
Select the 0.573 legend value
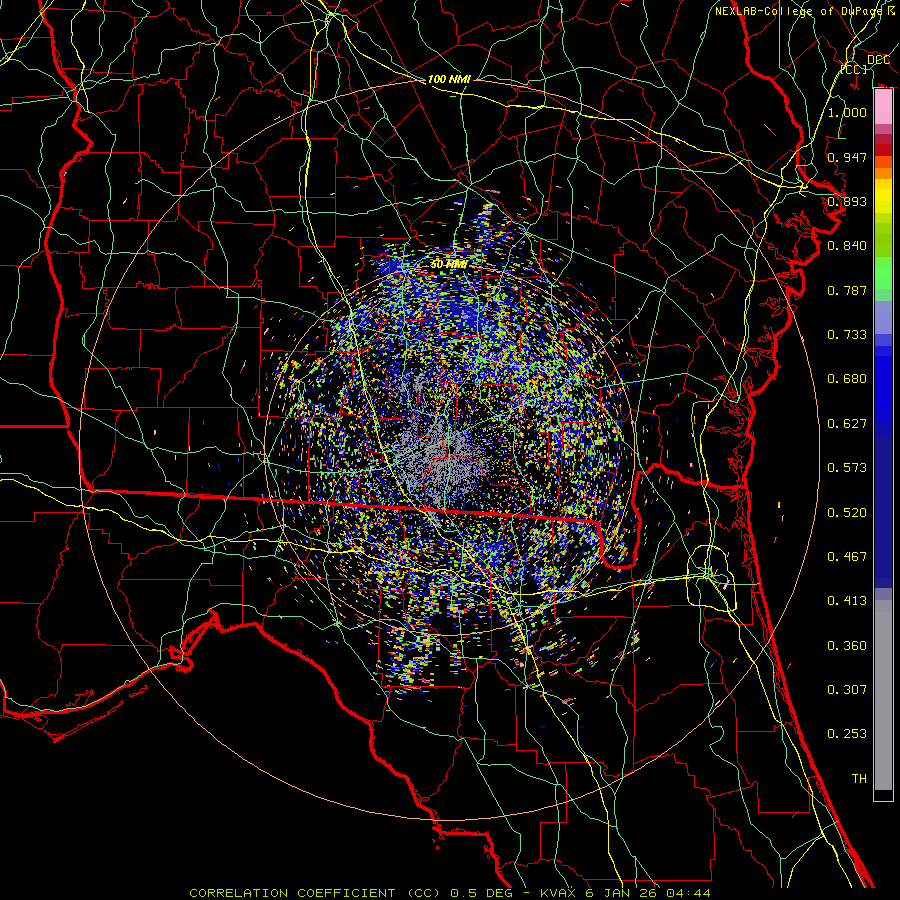[x=847, y=468]
